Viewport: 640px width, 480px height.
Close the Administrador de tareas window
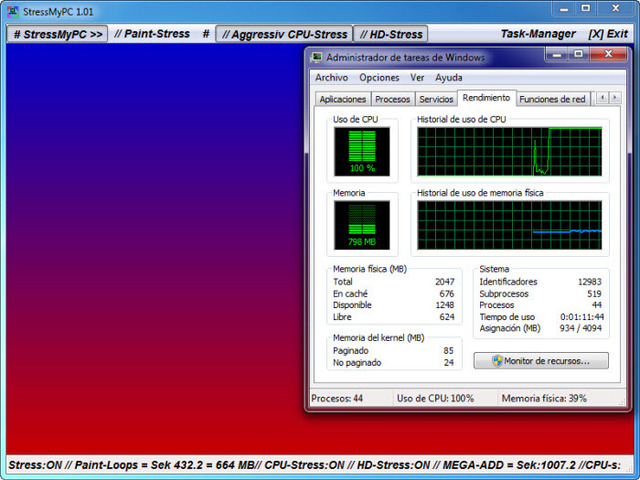(x=608, y=54)
